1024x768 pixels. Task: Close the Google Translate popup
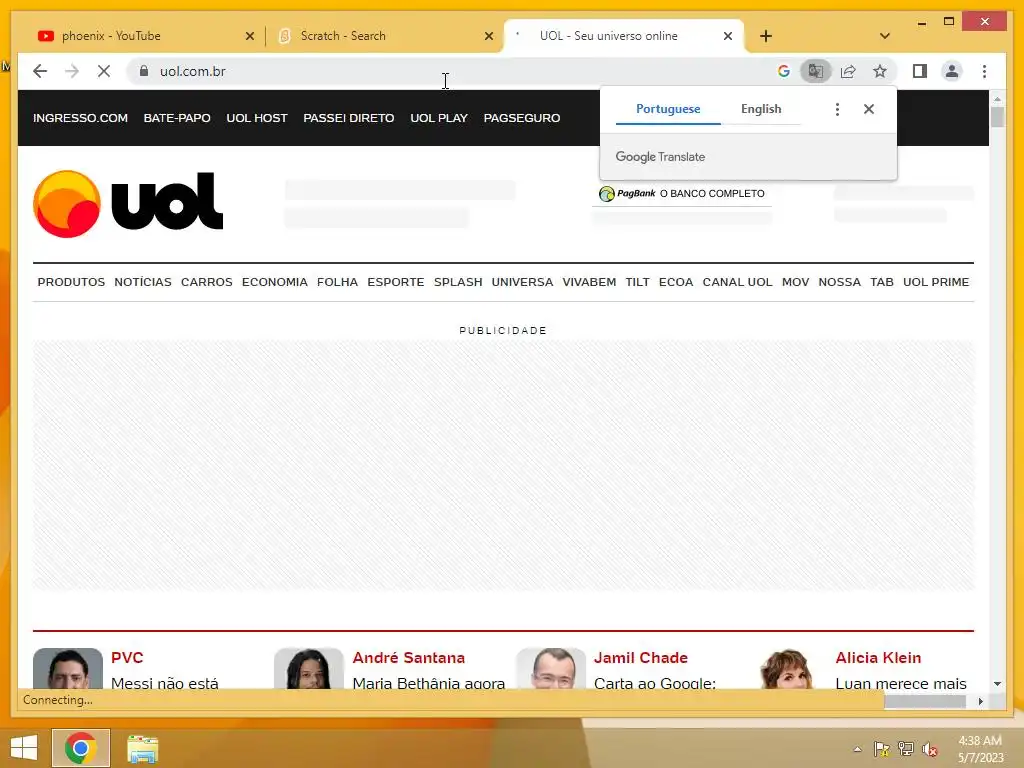point(869,109)
